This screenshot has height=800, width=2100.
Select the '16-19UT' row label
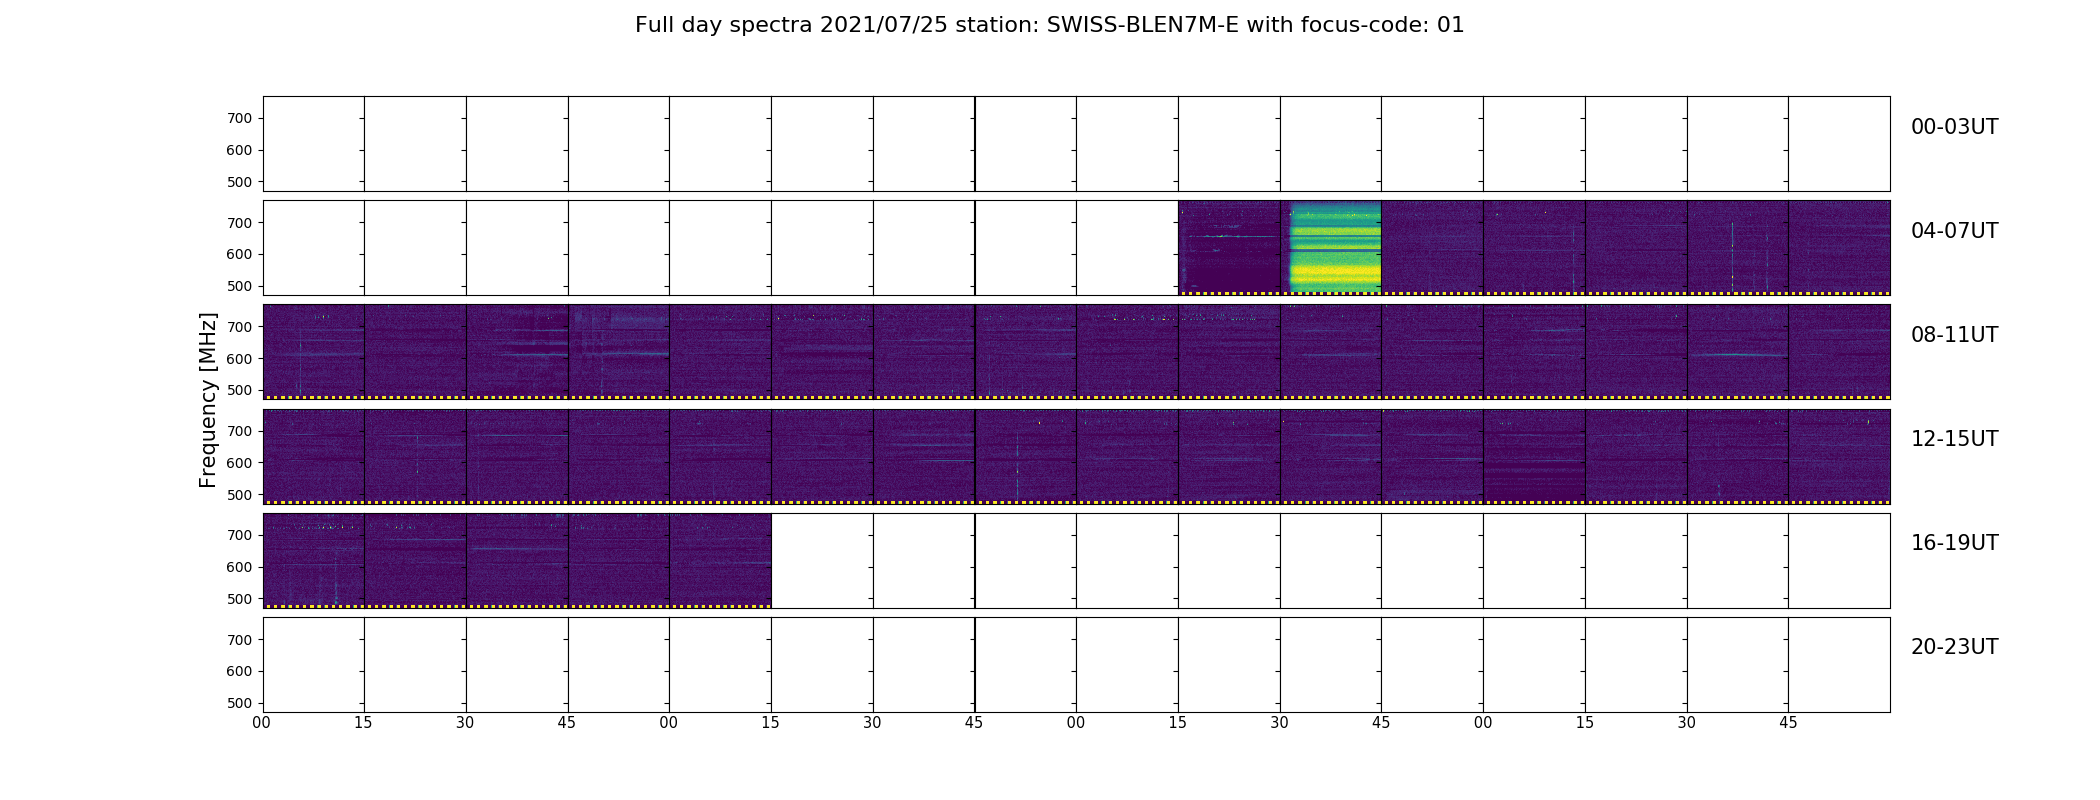[x=1954, y=543]
